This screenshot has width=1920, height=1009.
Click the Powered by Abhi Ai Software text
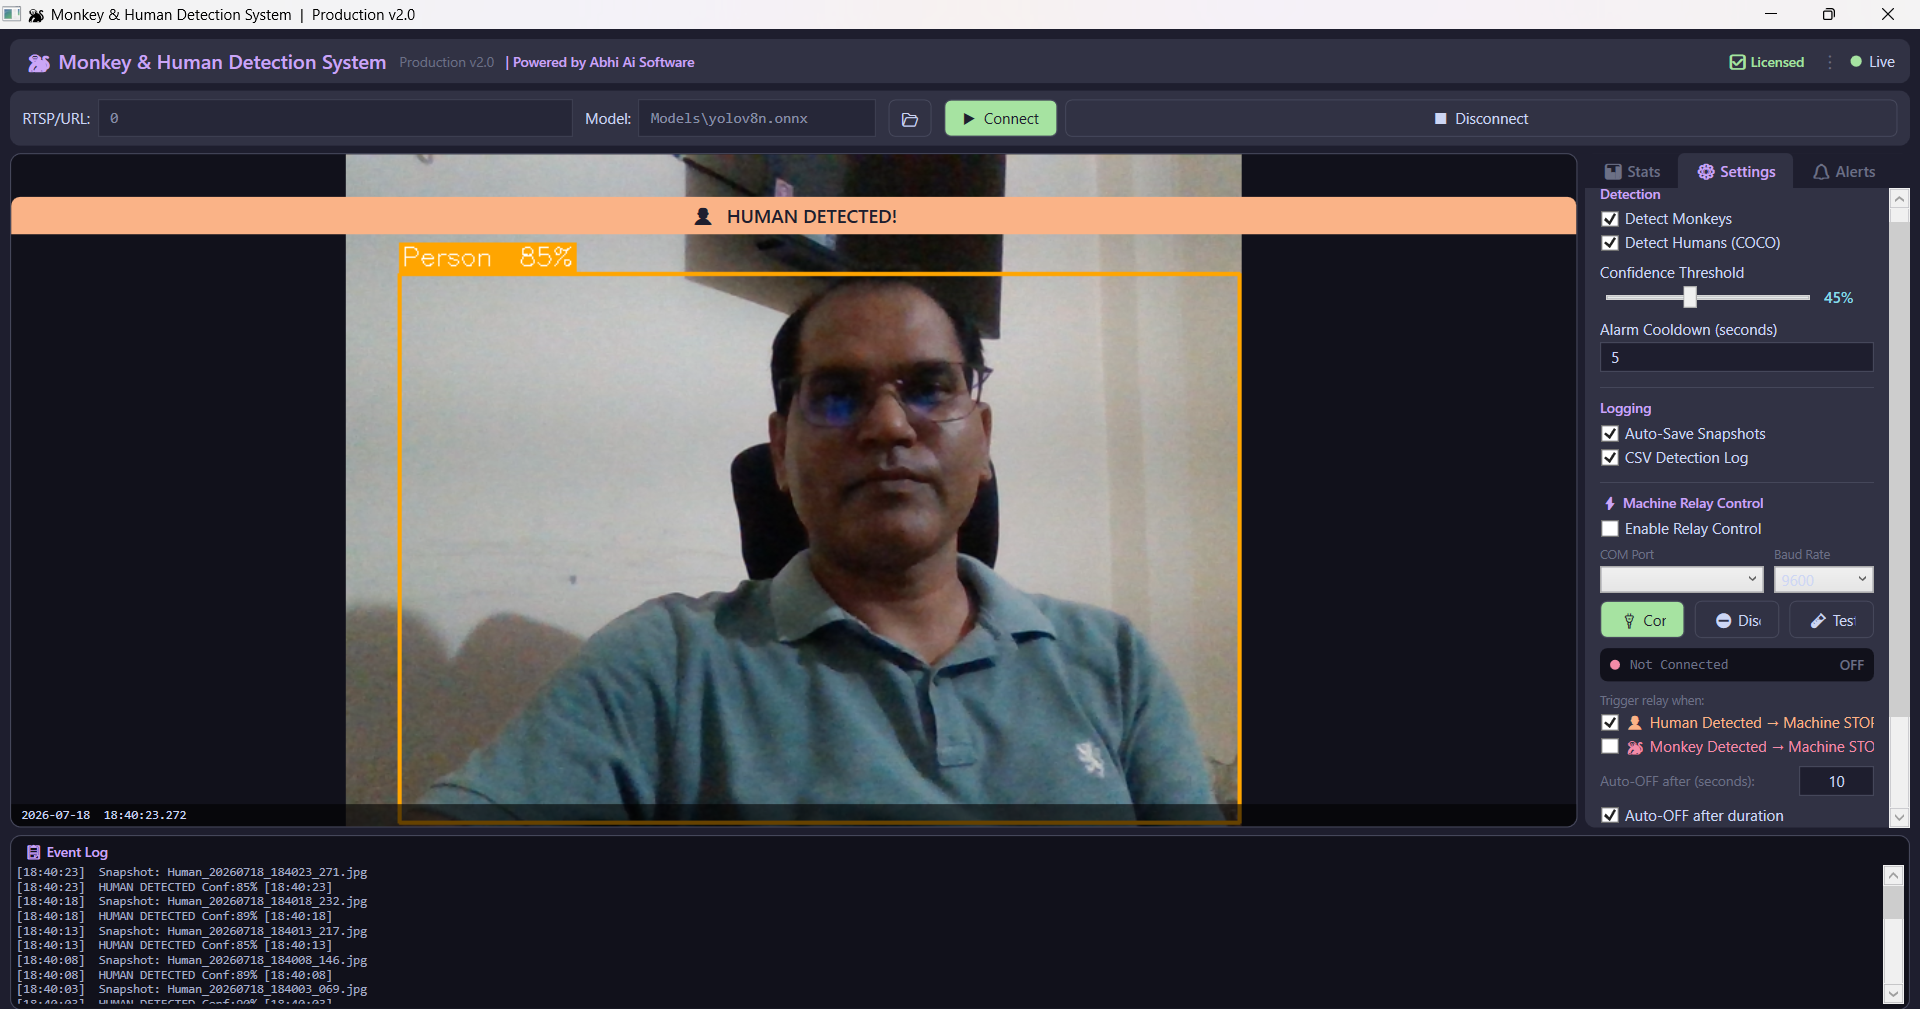(x=604, y=63)
